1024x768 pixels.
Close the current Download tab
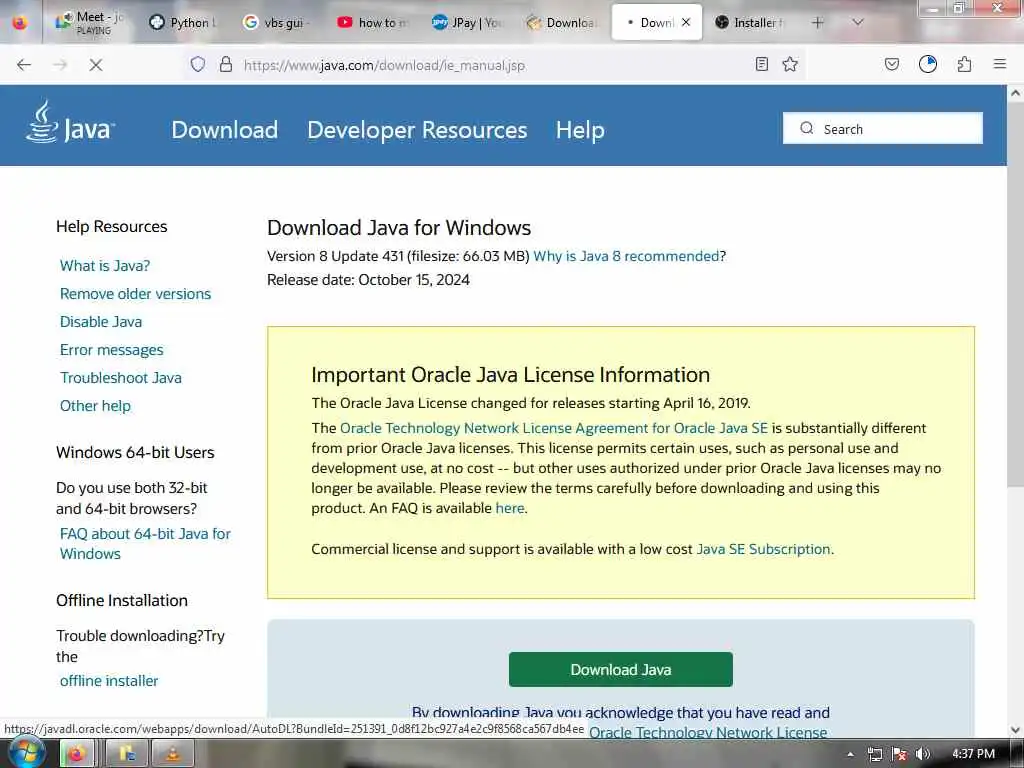[686, 22]
